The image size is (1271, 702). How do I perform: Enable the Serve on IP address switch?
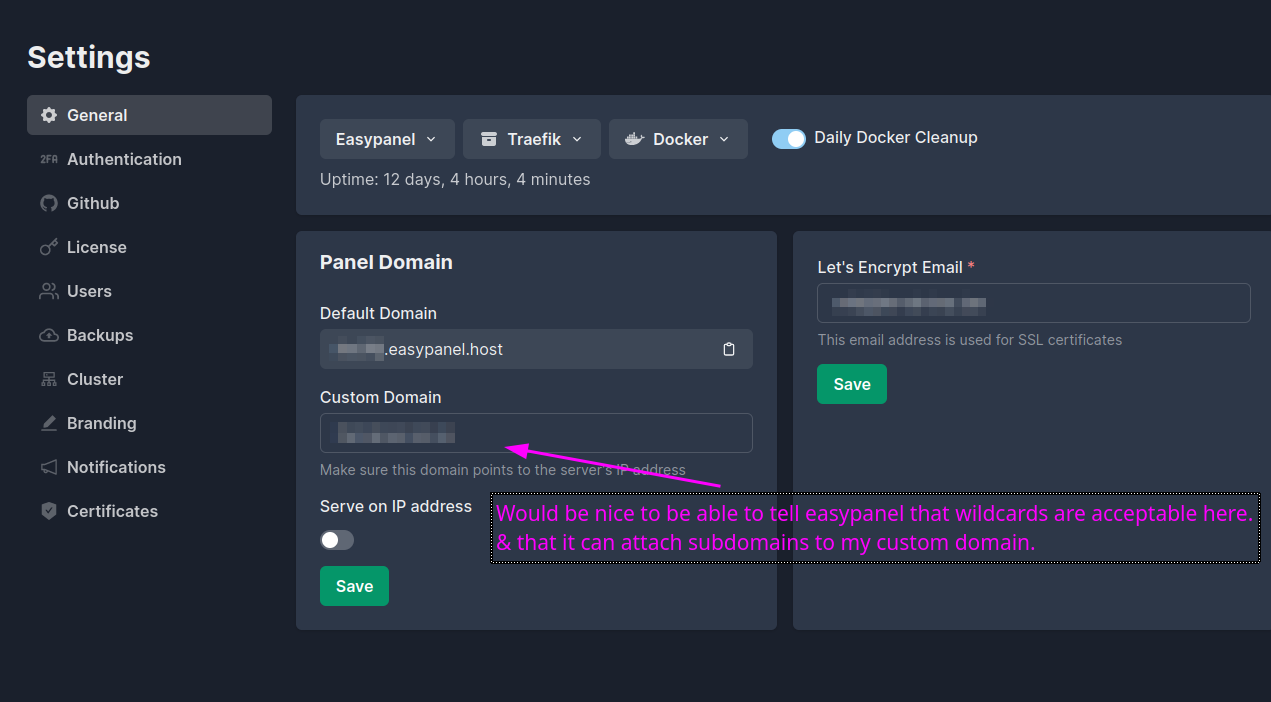337,540
